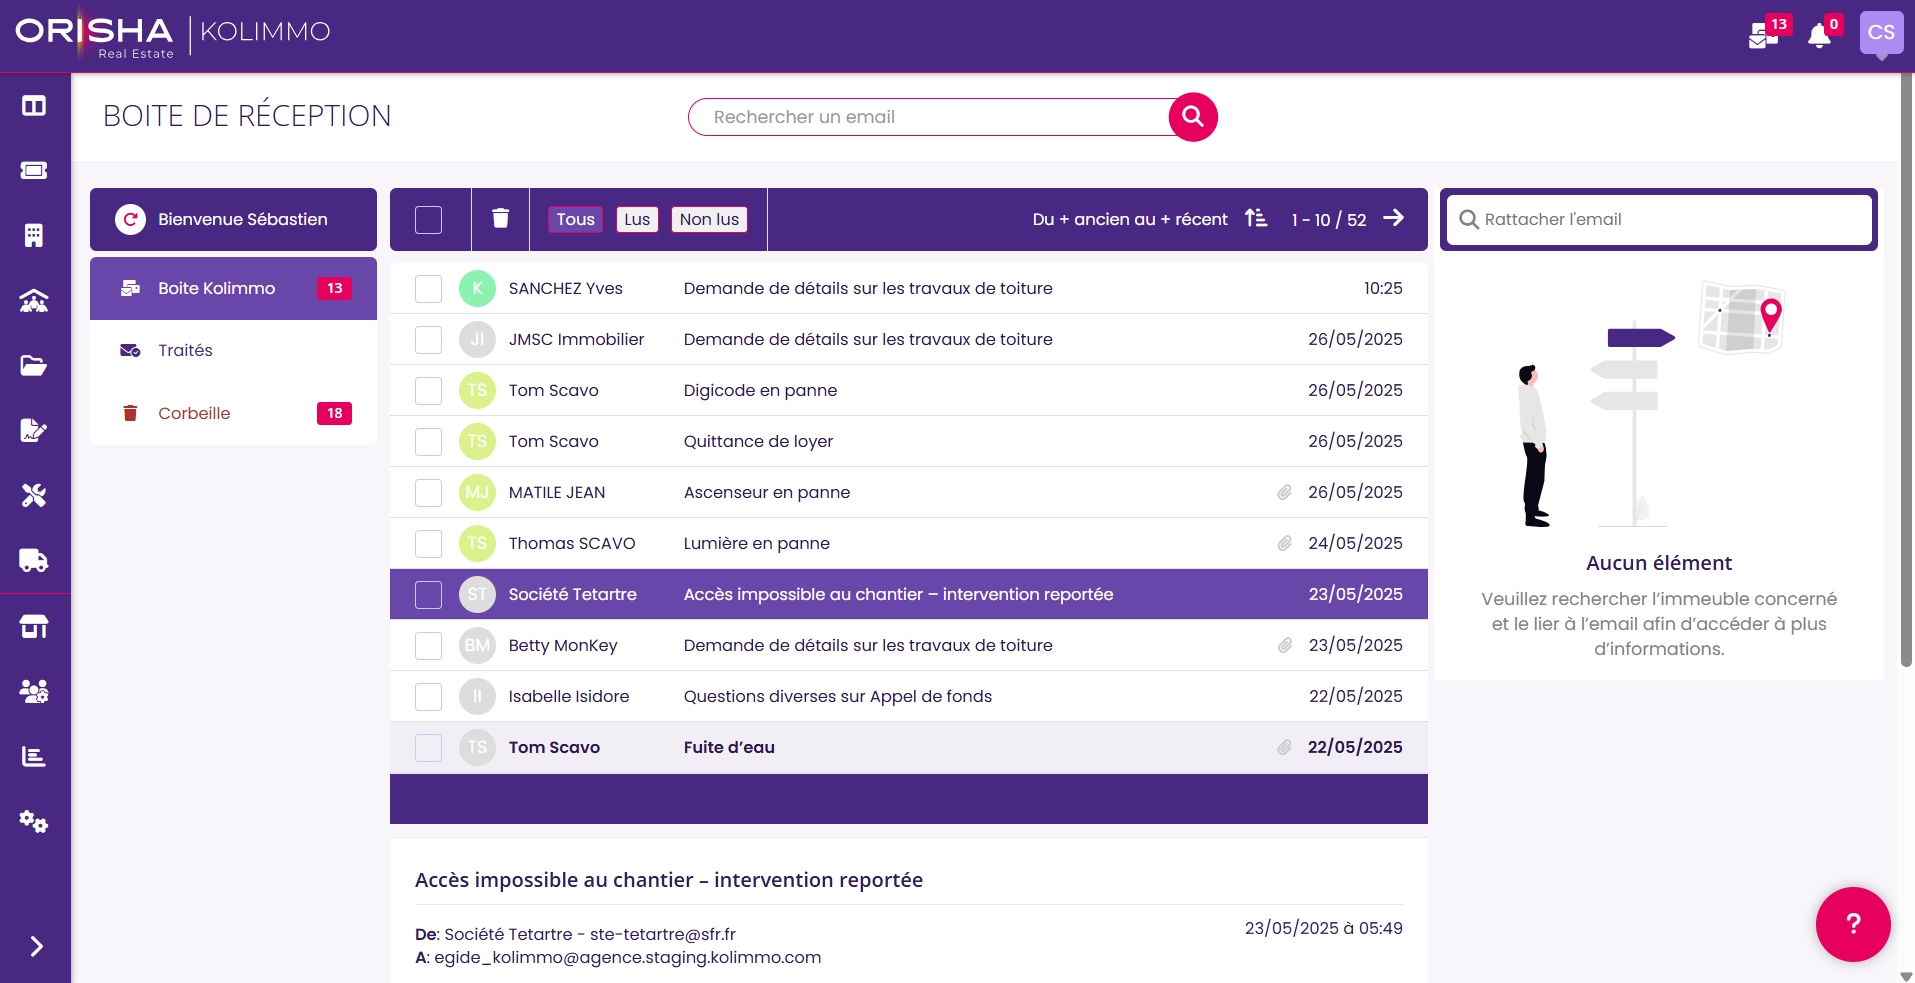Check the MATILE JEAN email checkbox
The height and width of the screenshot is (983, 1915).
click(x=428, y=492)
